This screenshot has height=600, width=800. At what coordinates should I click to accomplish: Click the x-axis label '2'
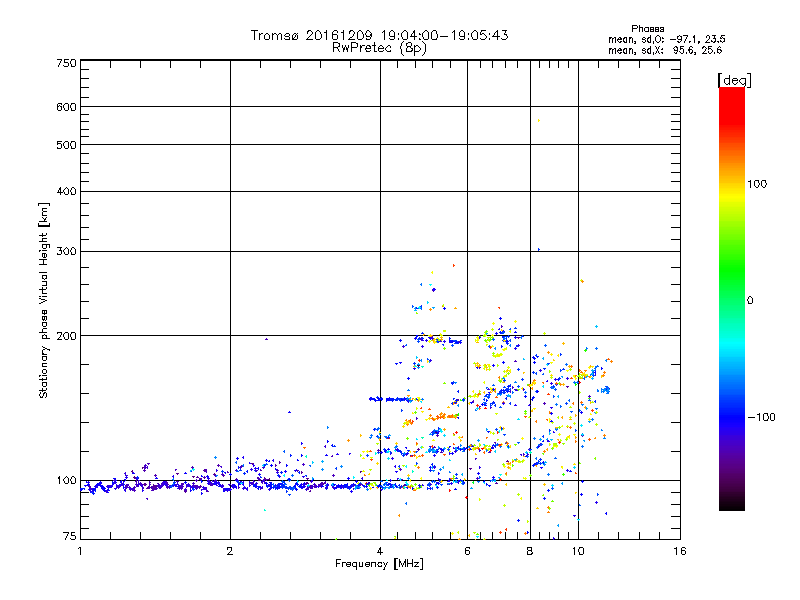pyautogui.click(x=230, y=551)
